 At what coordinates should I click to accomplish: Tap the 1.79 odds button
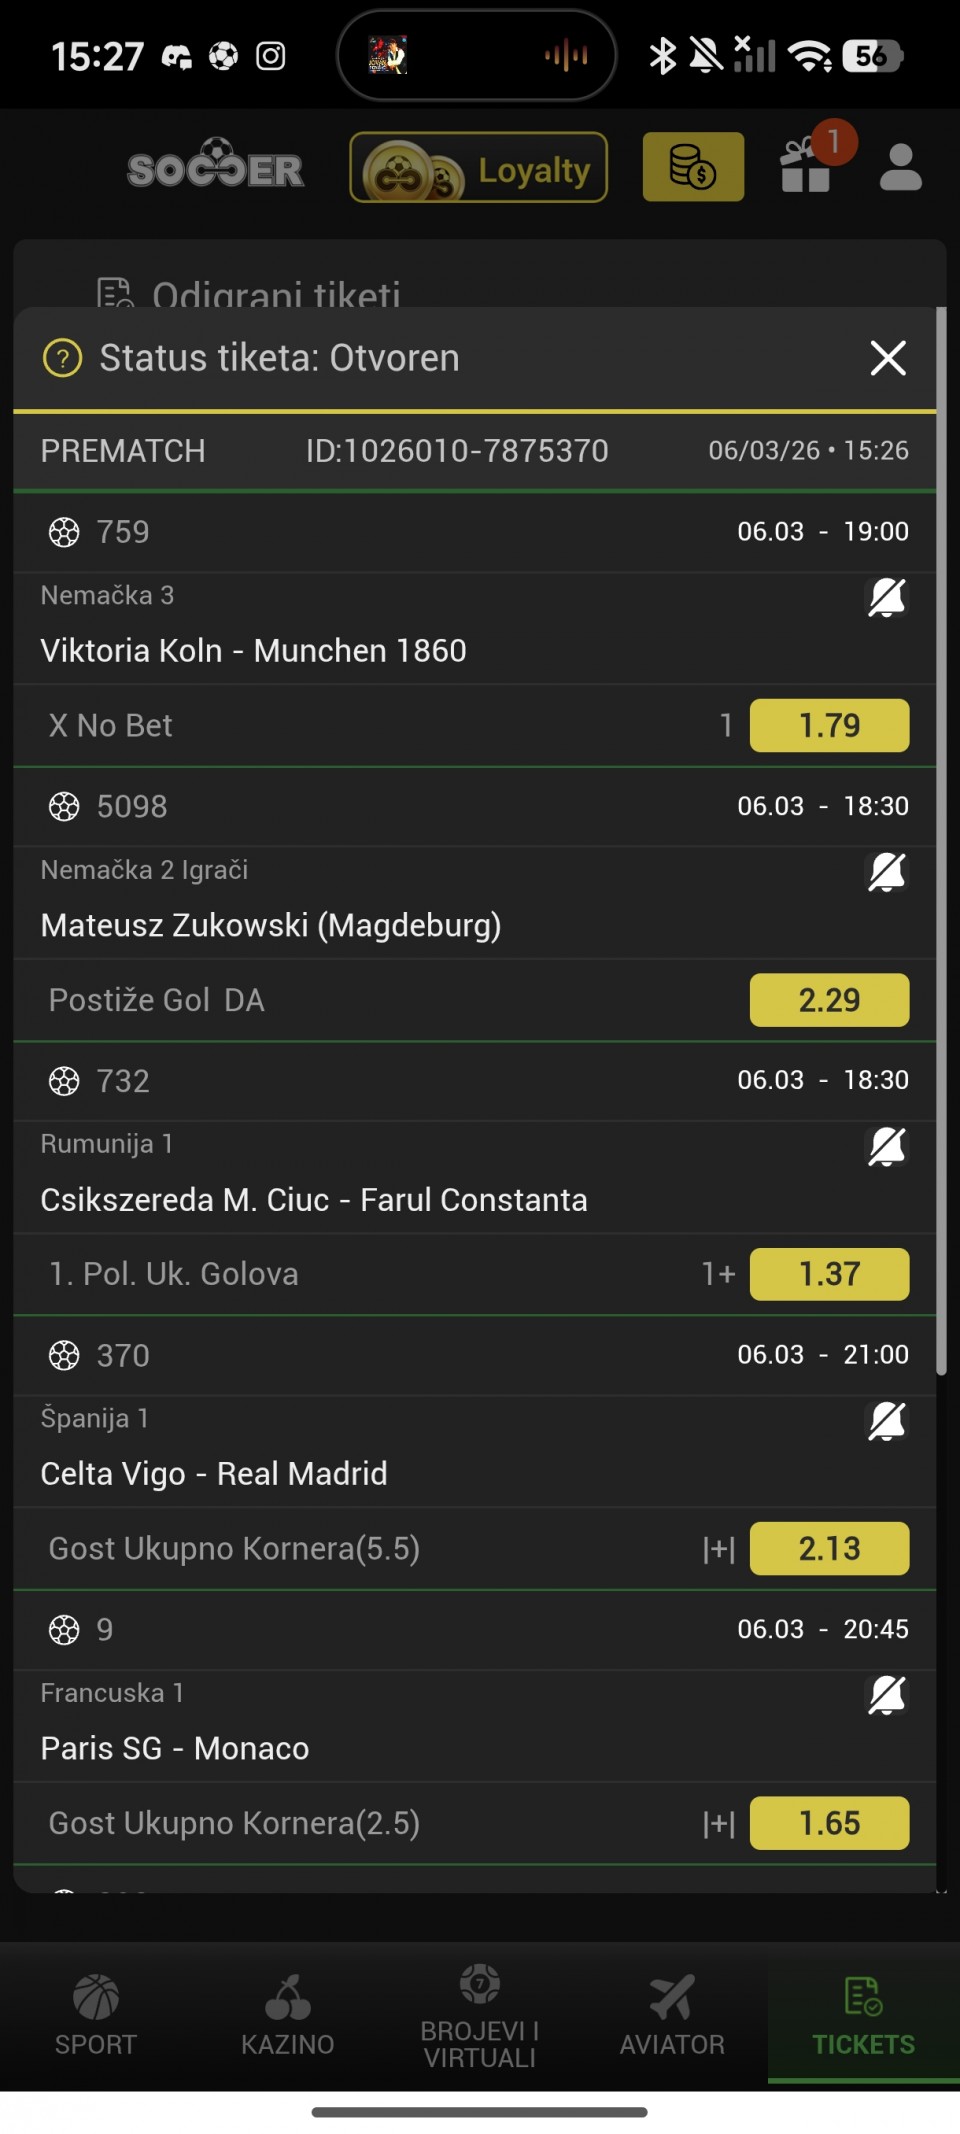[829, 725]
